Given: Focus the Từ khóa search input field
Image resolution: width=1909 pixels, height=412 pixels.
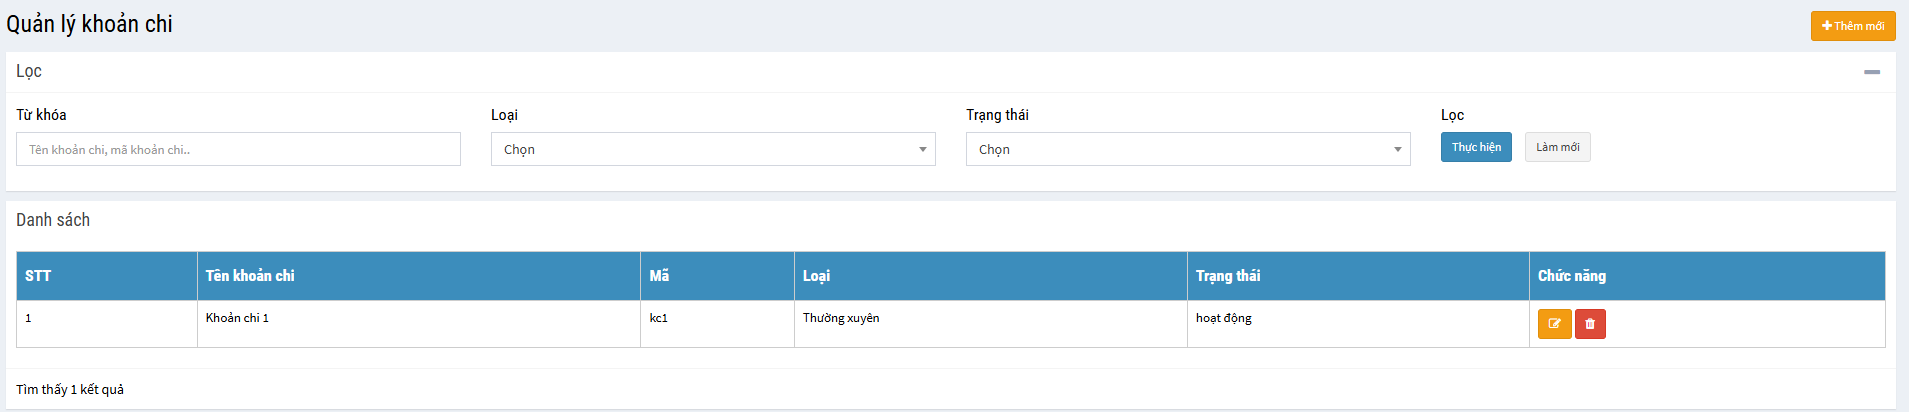Looking at the screenshot, I should 238,149.
